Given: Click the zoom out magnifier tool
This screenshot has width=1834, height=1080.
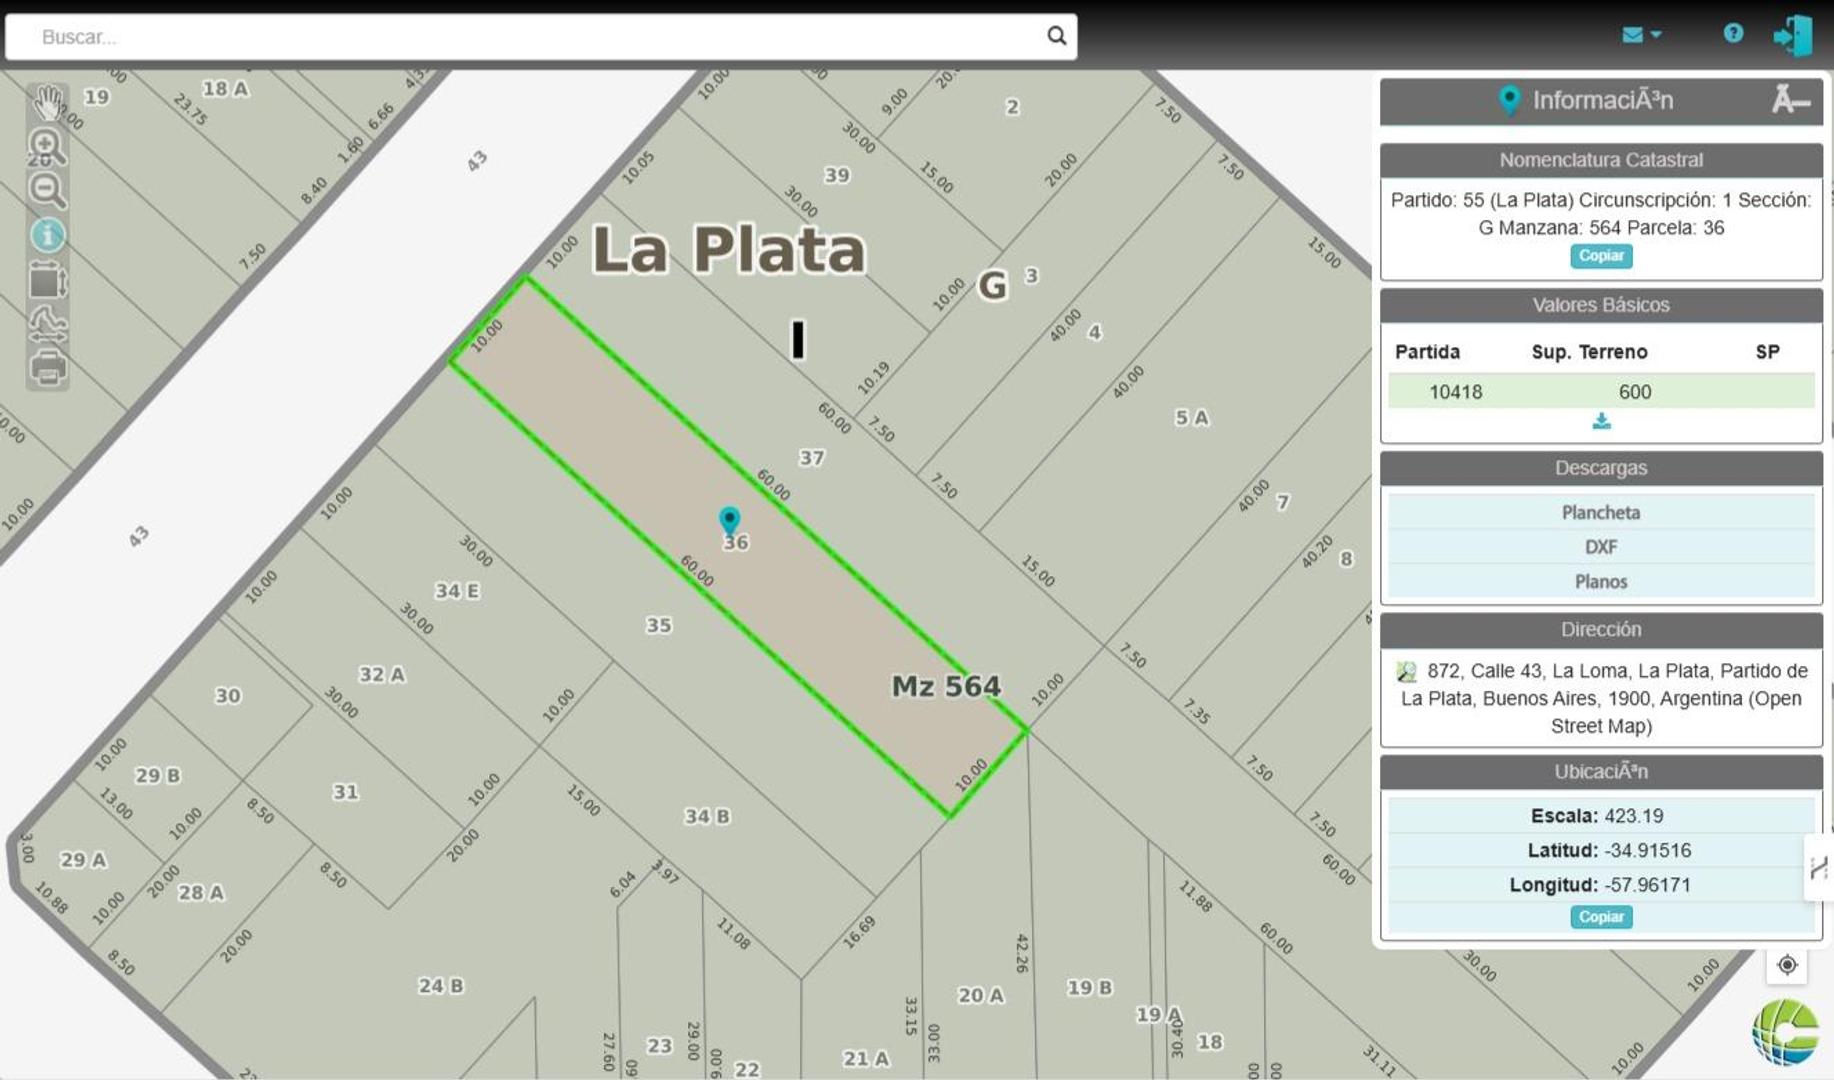Looking at the screenshot, I should 47,190.
